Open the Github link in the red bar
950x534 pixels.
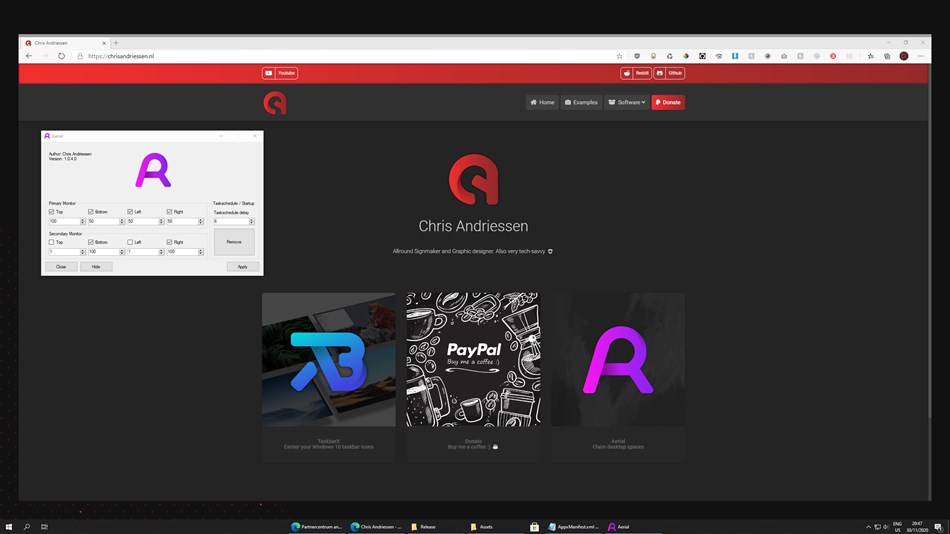(x=669, y=73)
